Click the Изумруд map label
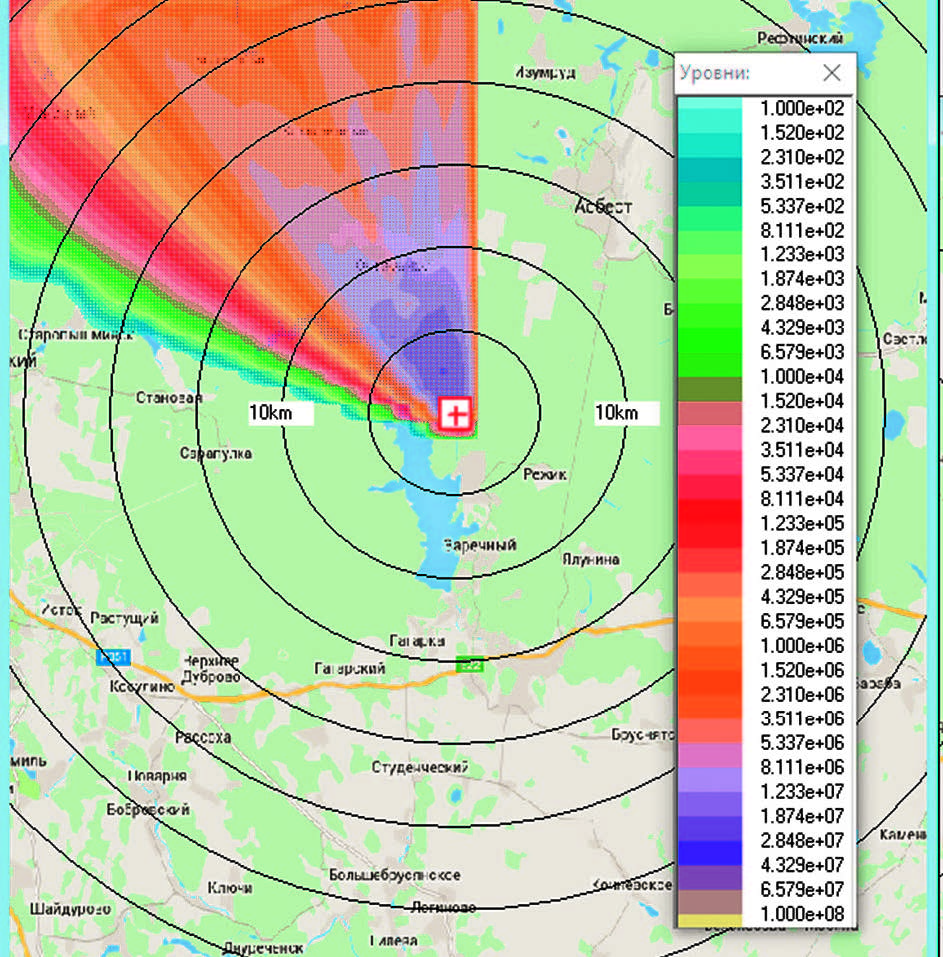943x957 pixels. pyautogui.click(x=545, y=73)
